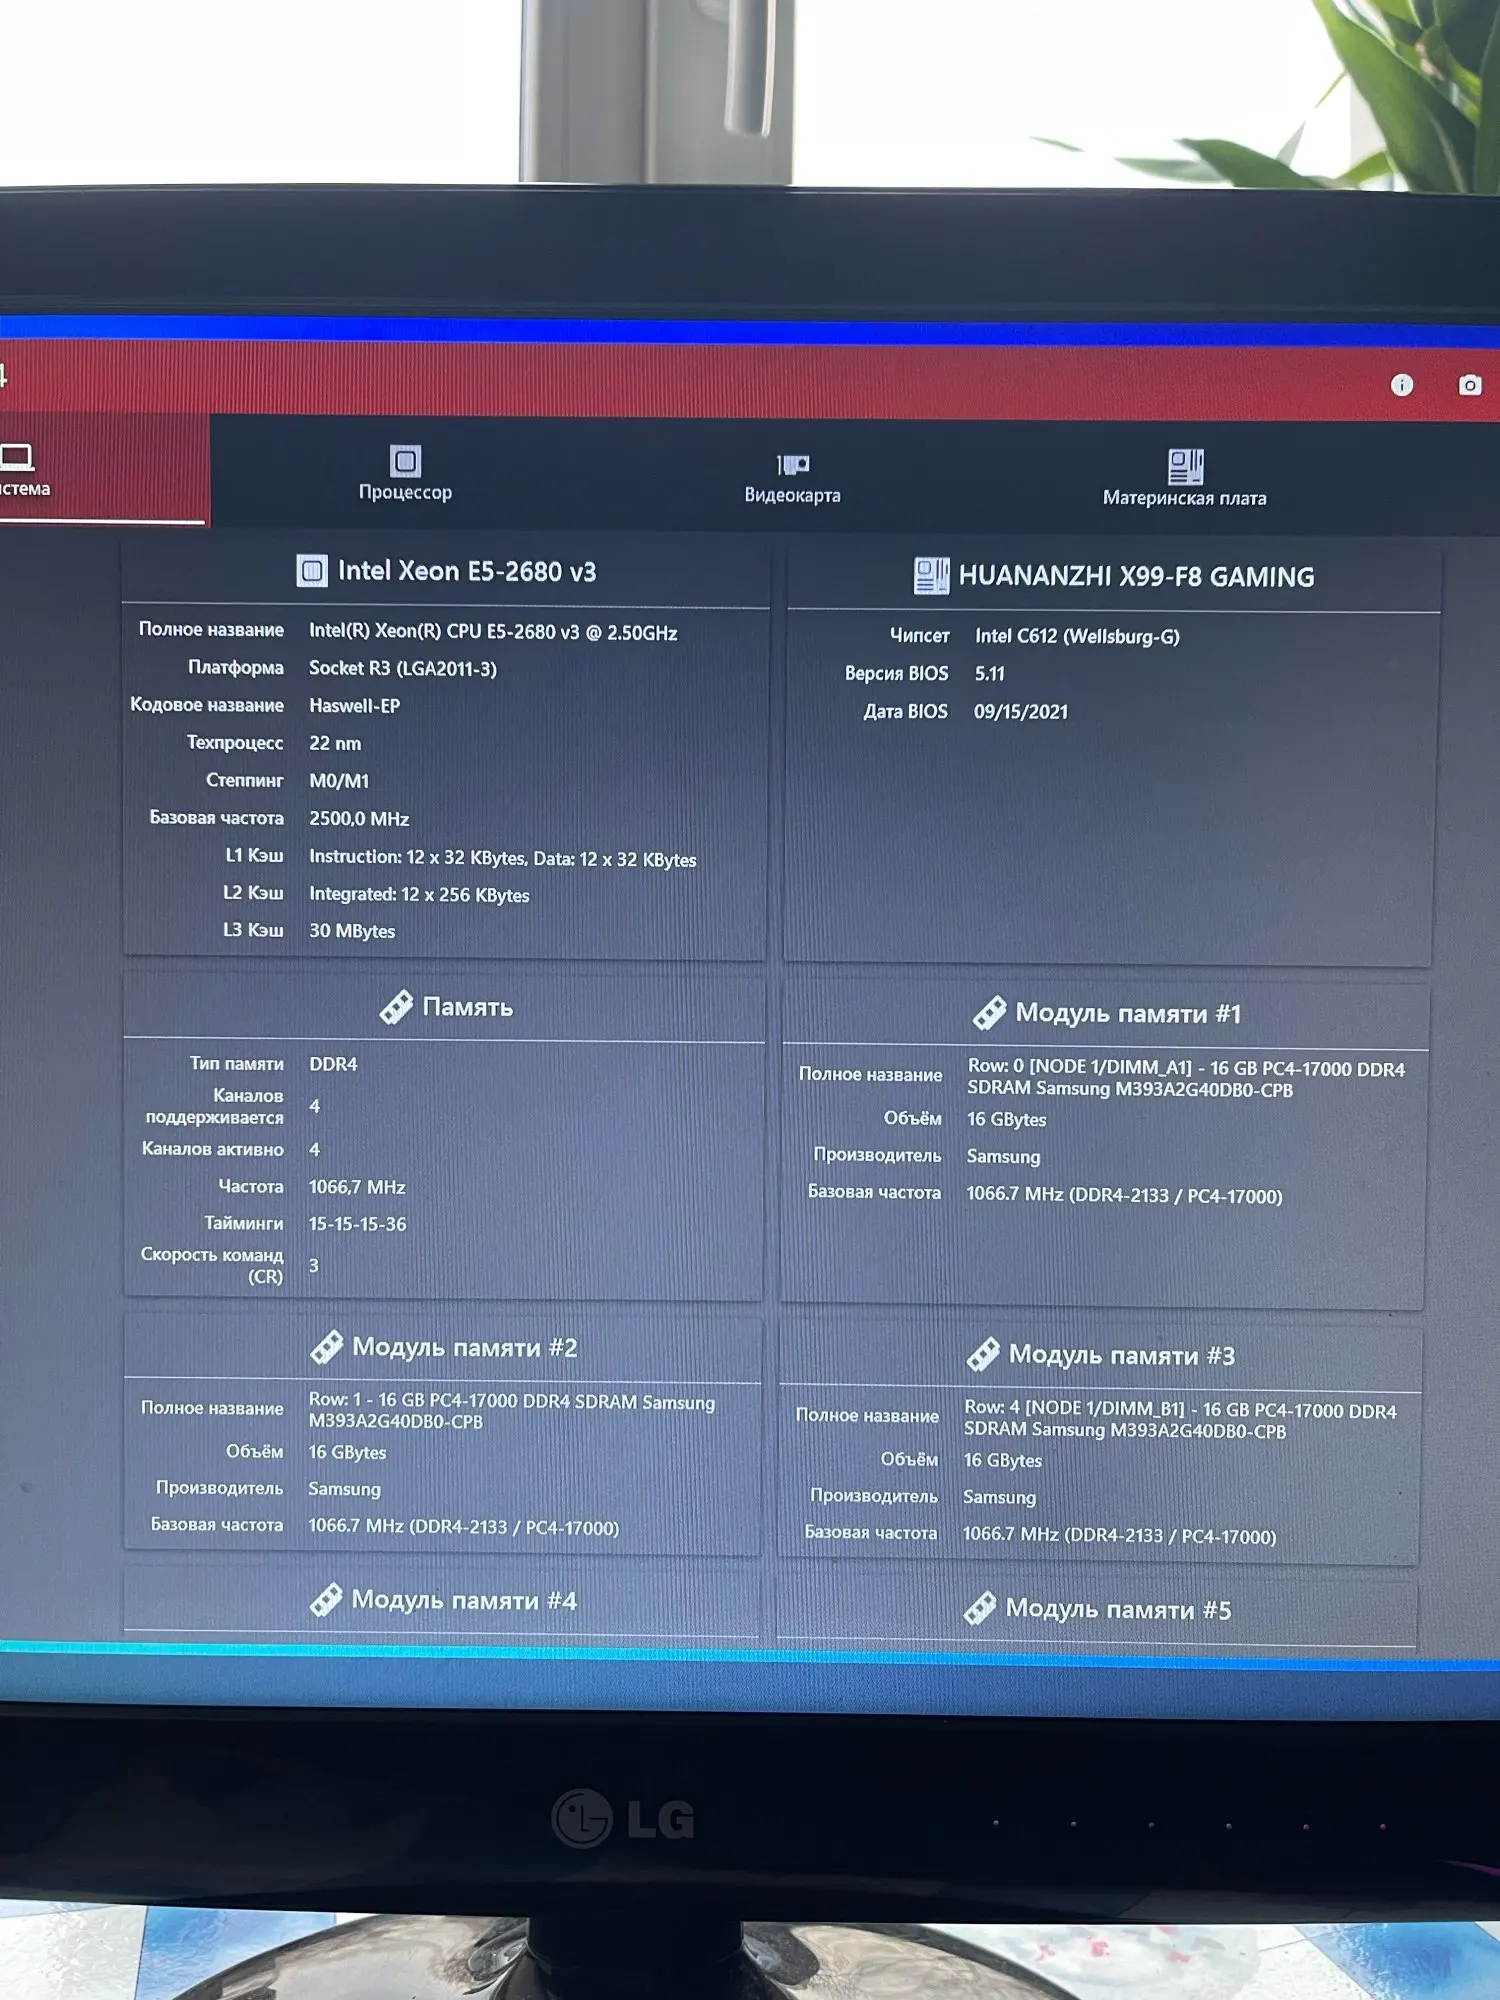Click the Intel Xeon E5-2680 v3 heading
The image size is (1500, 2000).
[467, 571]
